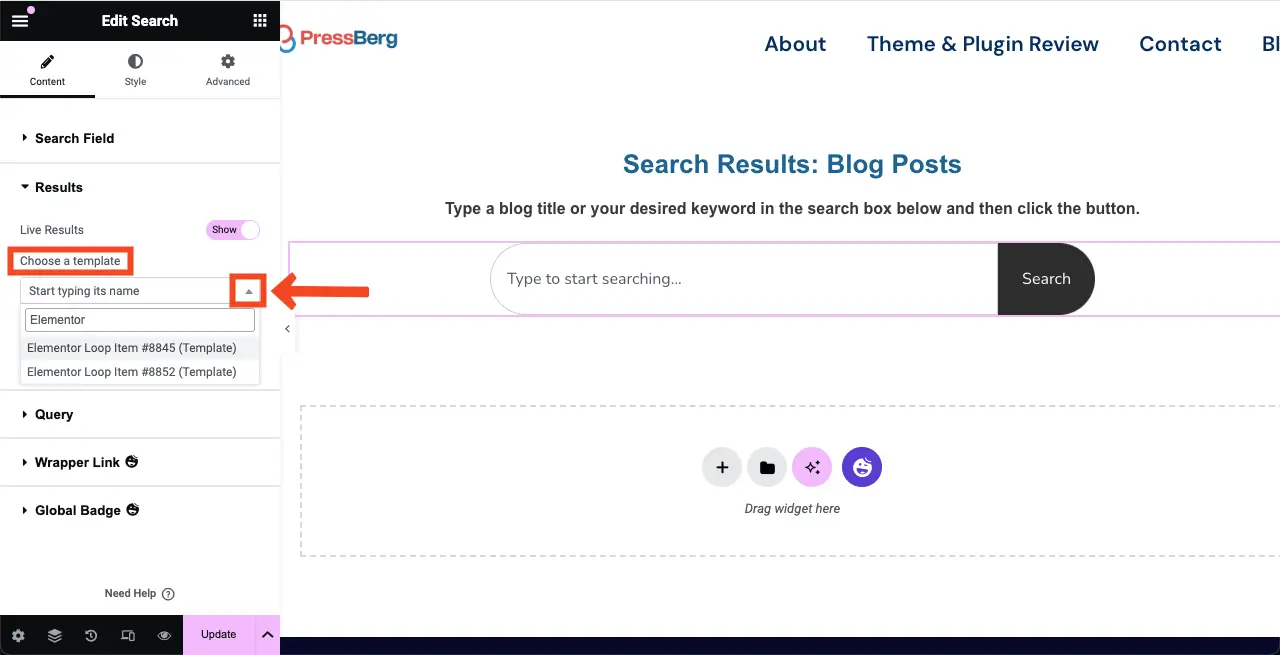Image resolution: width=1280 pixels, height=655 pixels.
Task: Preview changes with the eye icon
Action: point(164,634)
